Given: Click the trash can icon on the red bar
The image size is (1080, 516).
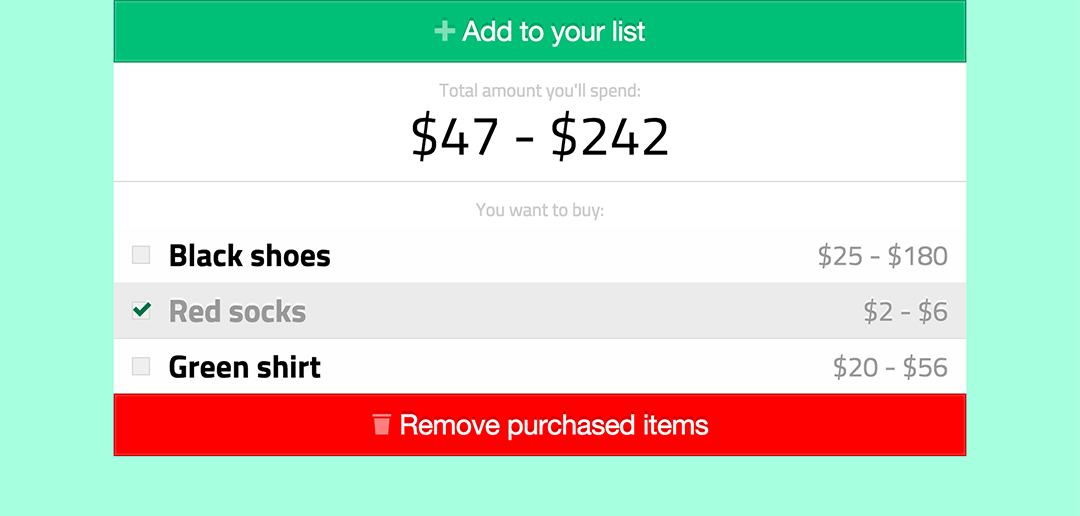Looking at the screenshot, I should [382, 424].
